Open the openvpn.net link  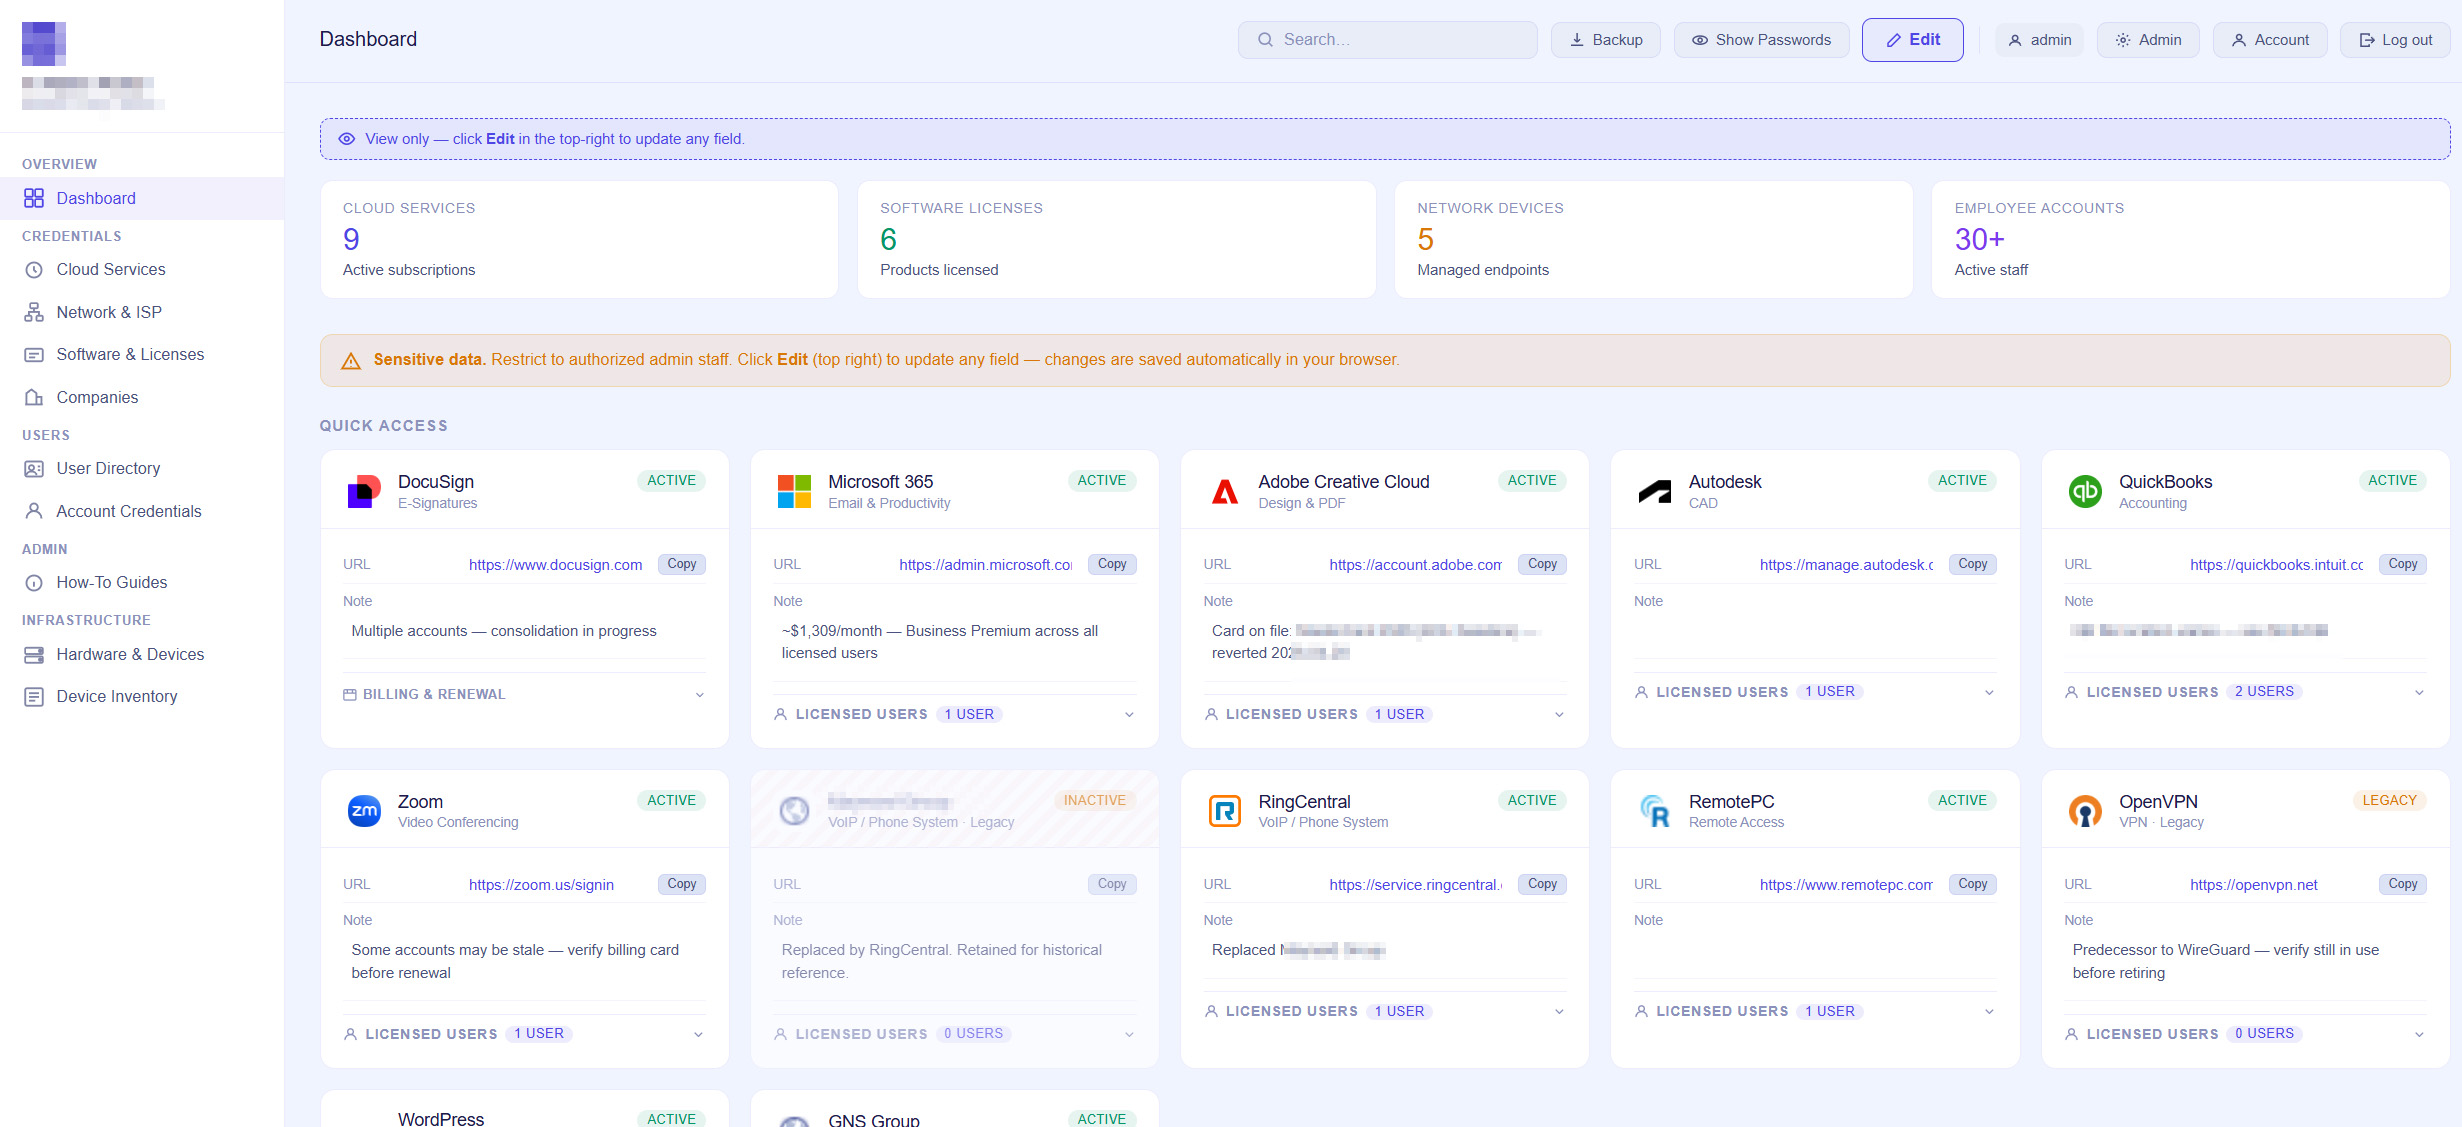[2253, 885]
